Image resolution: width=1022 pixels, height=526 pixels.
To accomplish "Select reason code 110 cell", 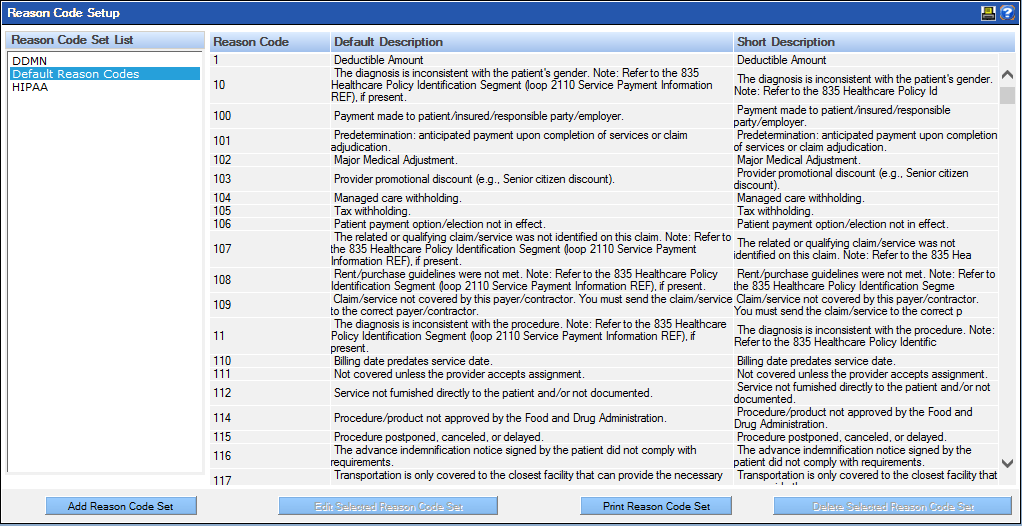I will (270, 360).
